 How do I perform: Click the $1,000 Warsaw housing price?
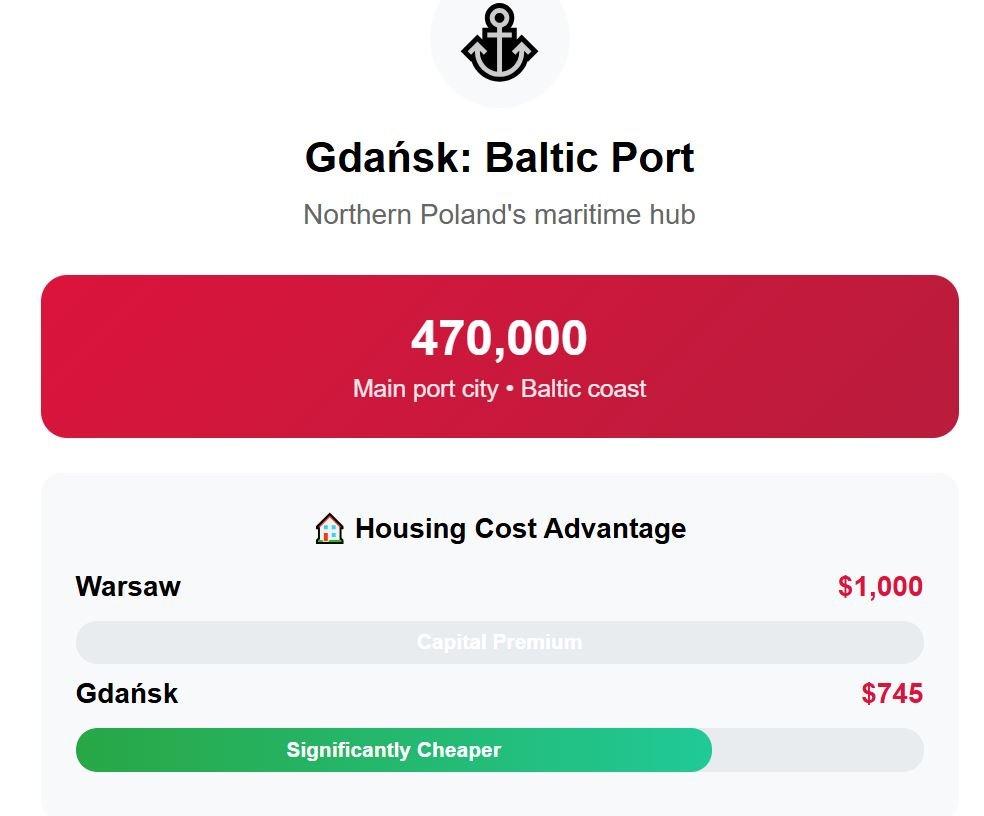coord(880,587)
